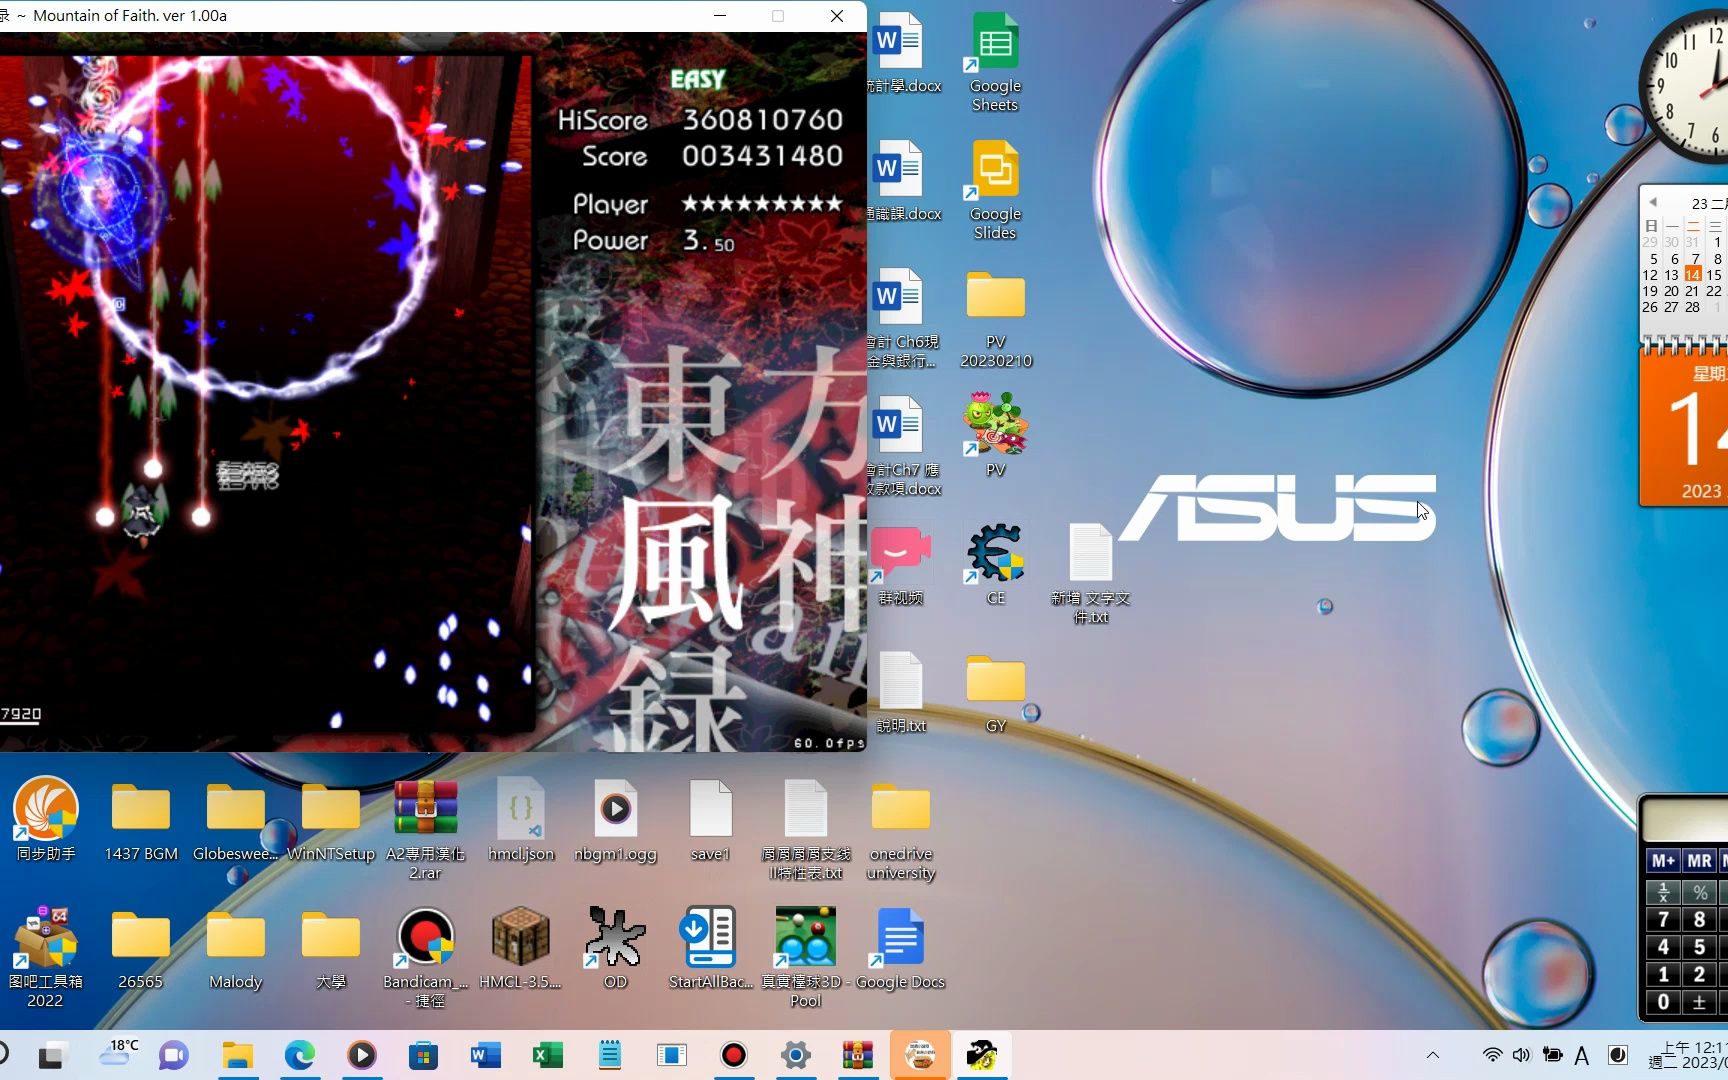The height and width of the screenshot is (1080, 1728).
Task: Open the 1437 BGM folder
Action: [141, 819]
